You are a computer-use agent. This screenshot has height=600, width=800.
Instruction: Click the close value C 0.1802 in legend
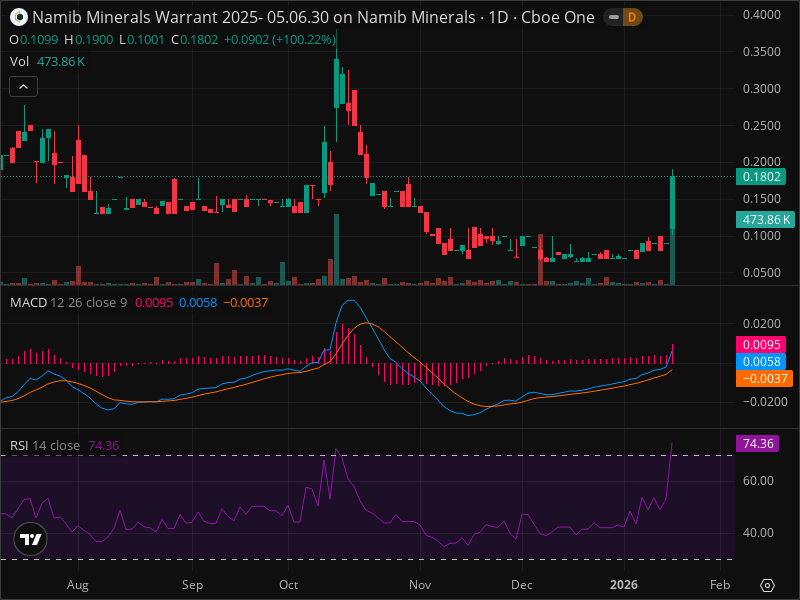click(x=194, y=40)
